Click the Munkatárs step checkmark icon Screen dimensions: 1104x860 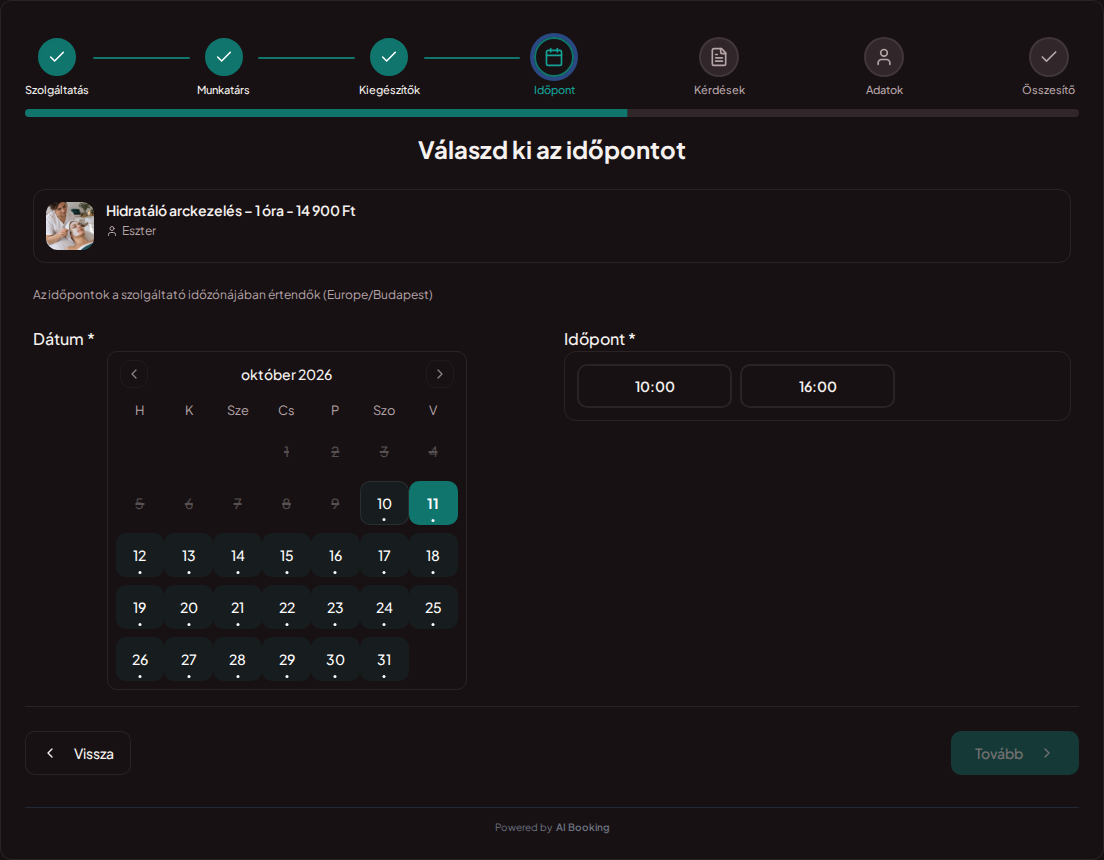[x=224, y=57]
